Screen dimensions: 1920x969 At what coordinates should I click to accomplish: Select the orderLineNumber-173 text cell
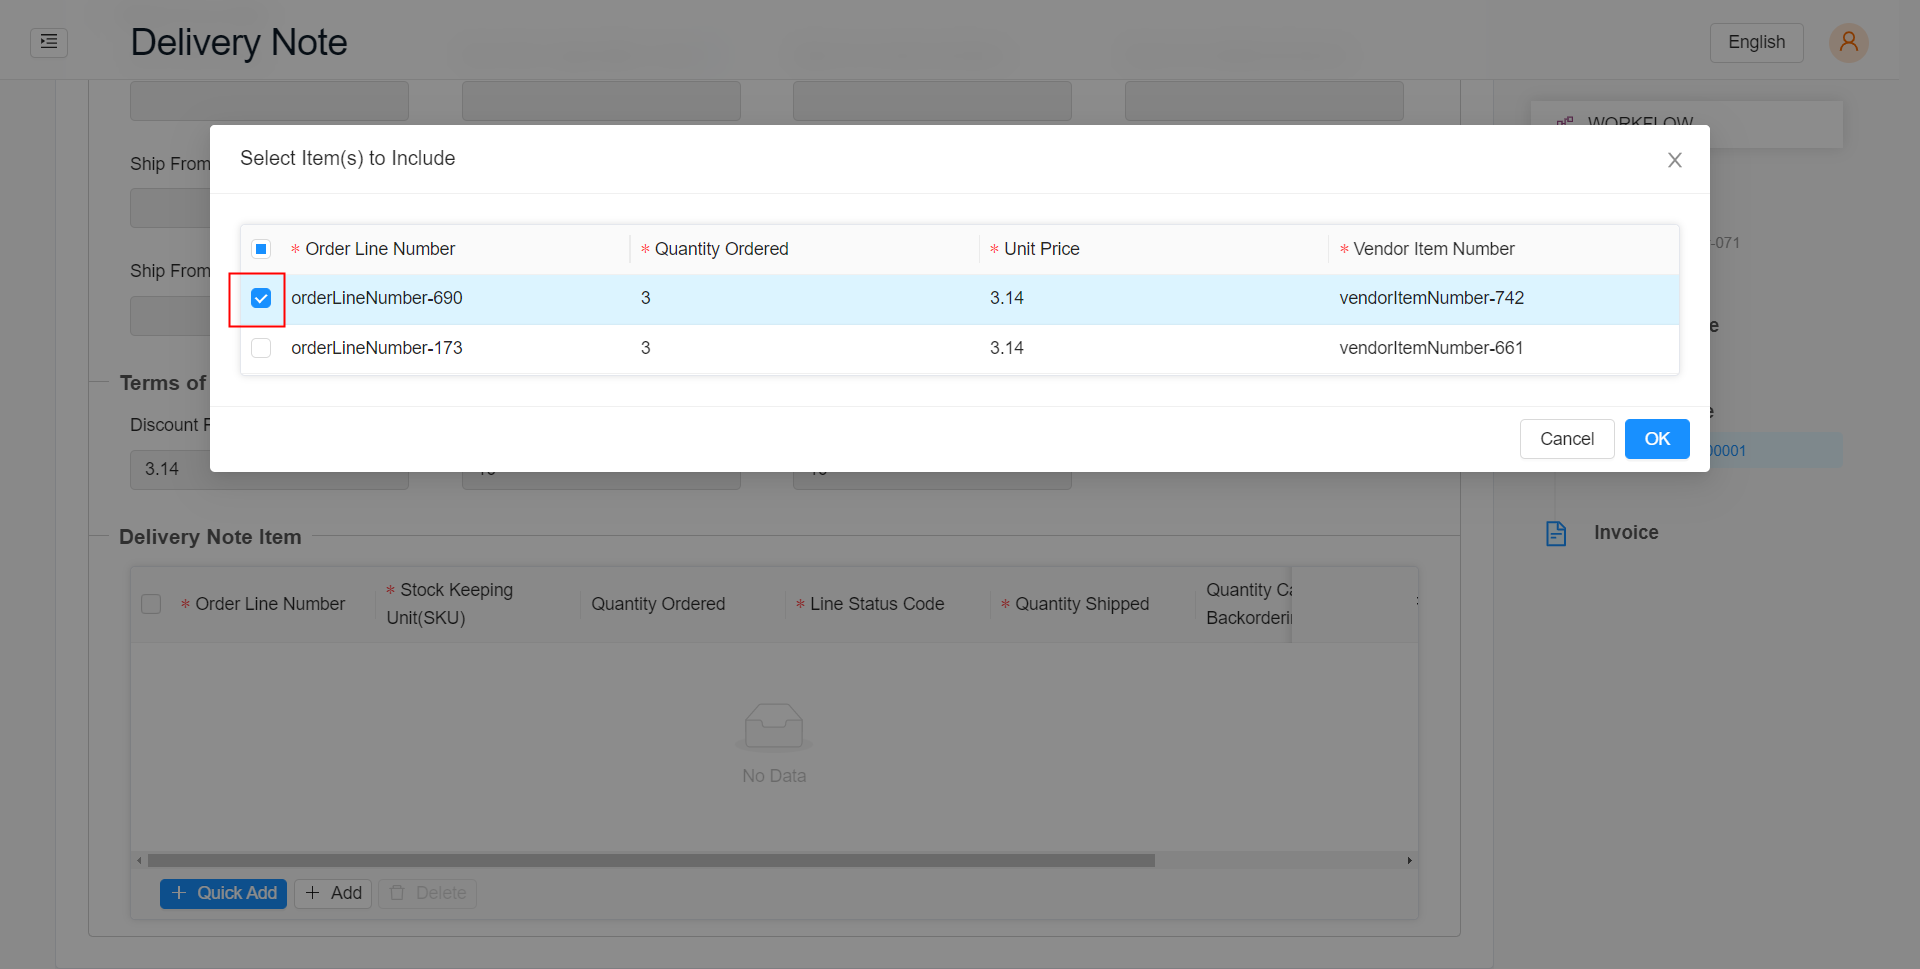[377, 348]
